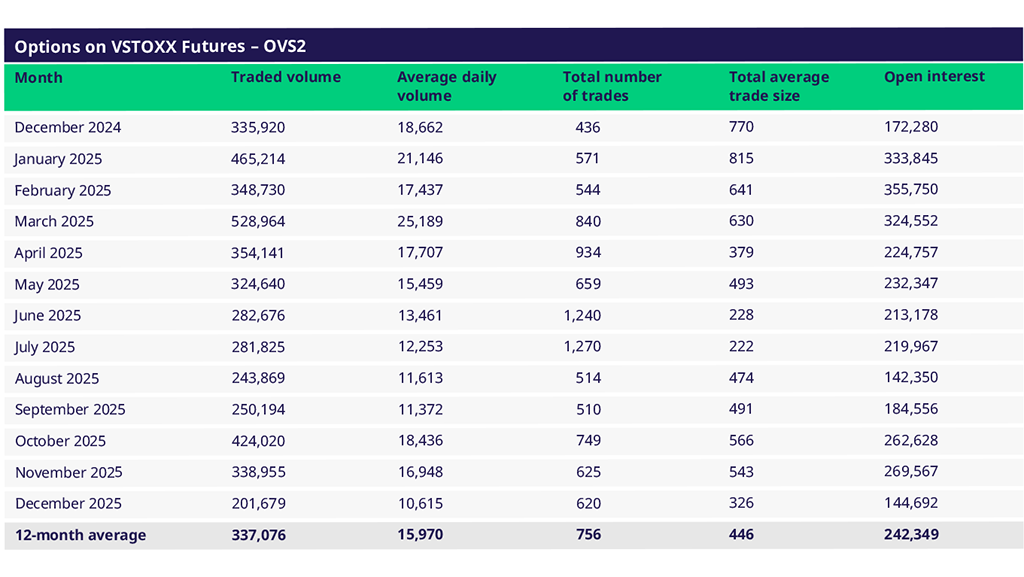This screenshot has height=577, width=1024.
Task: Click the May 2025 row label
Action: tap(47, 284)
